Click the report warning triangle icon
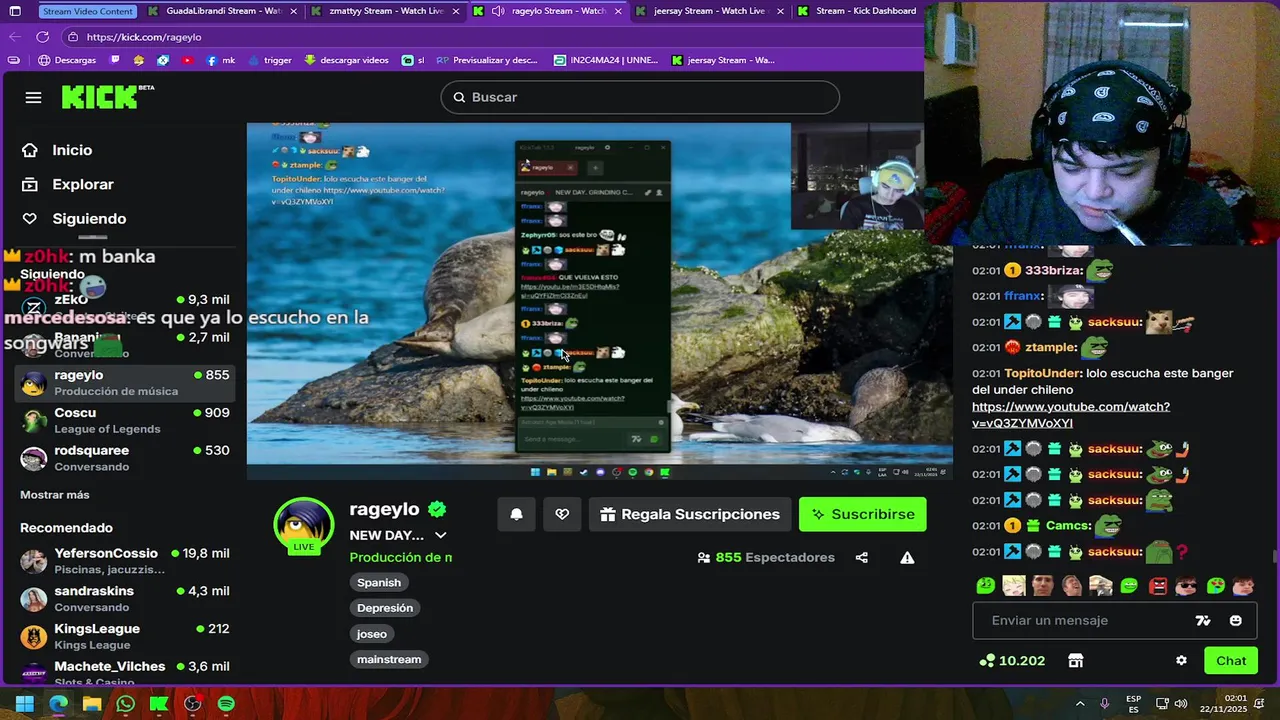The height and width of the screenshot is (720, 1280). click(907, 557)
